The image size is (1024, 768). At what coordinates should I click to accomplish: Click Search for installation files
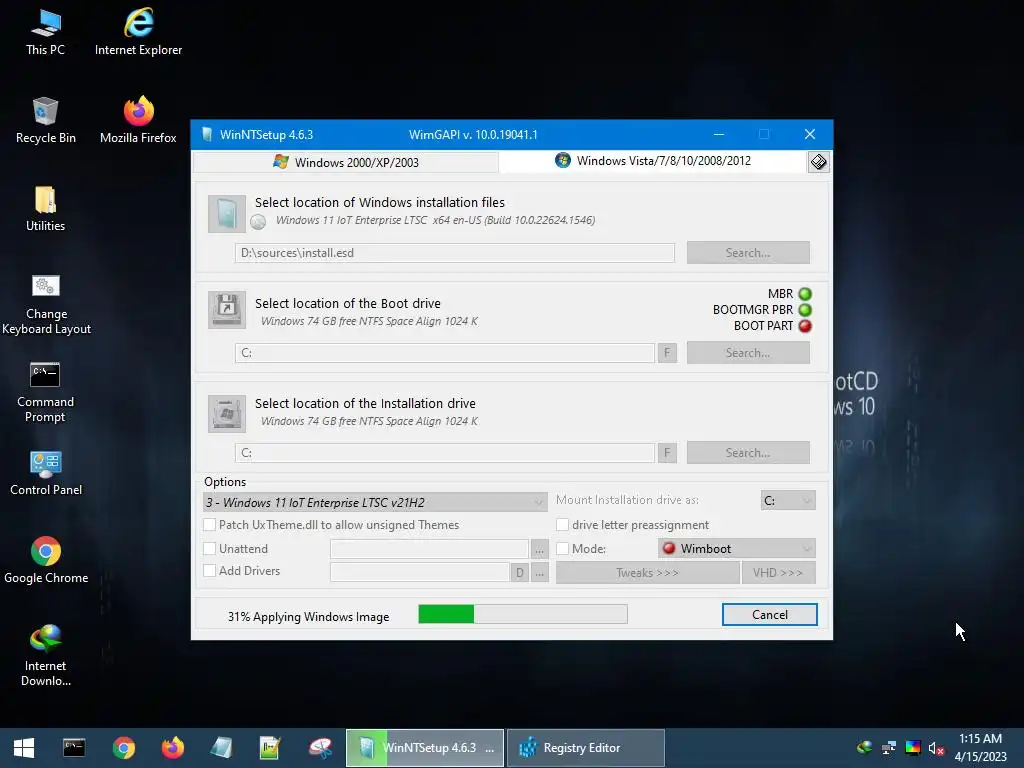pyautogui.click(x=748, y=253)
